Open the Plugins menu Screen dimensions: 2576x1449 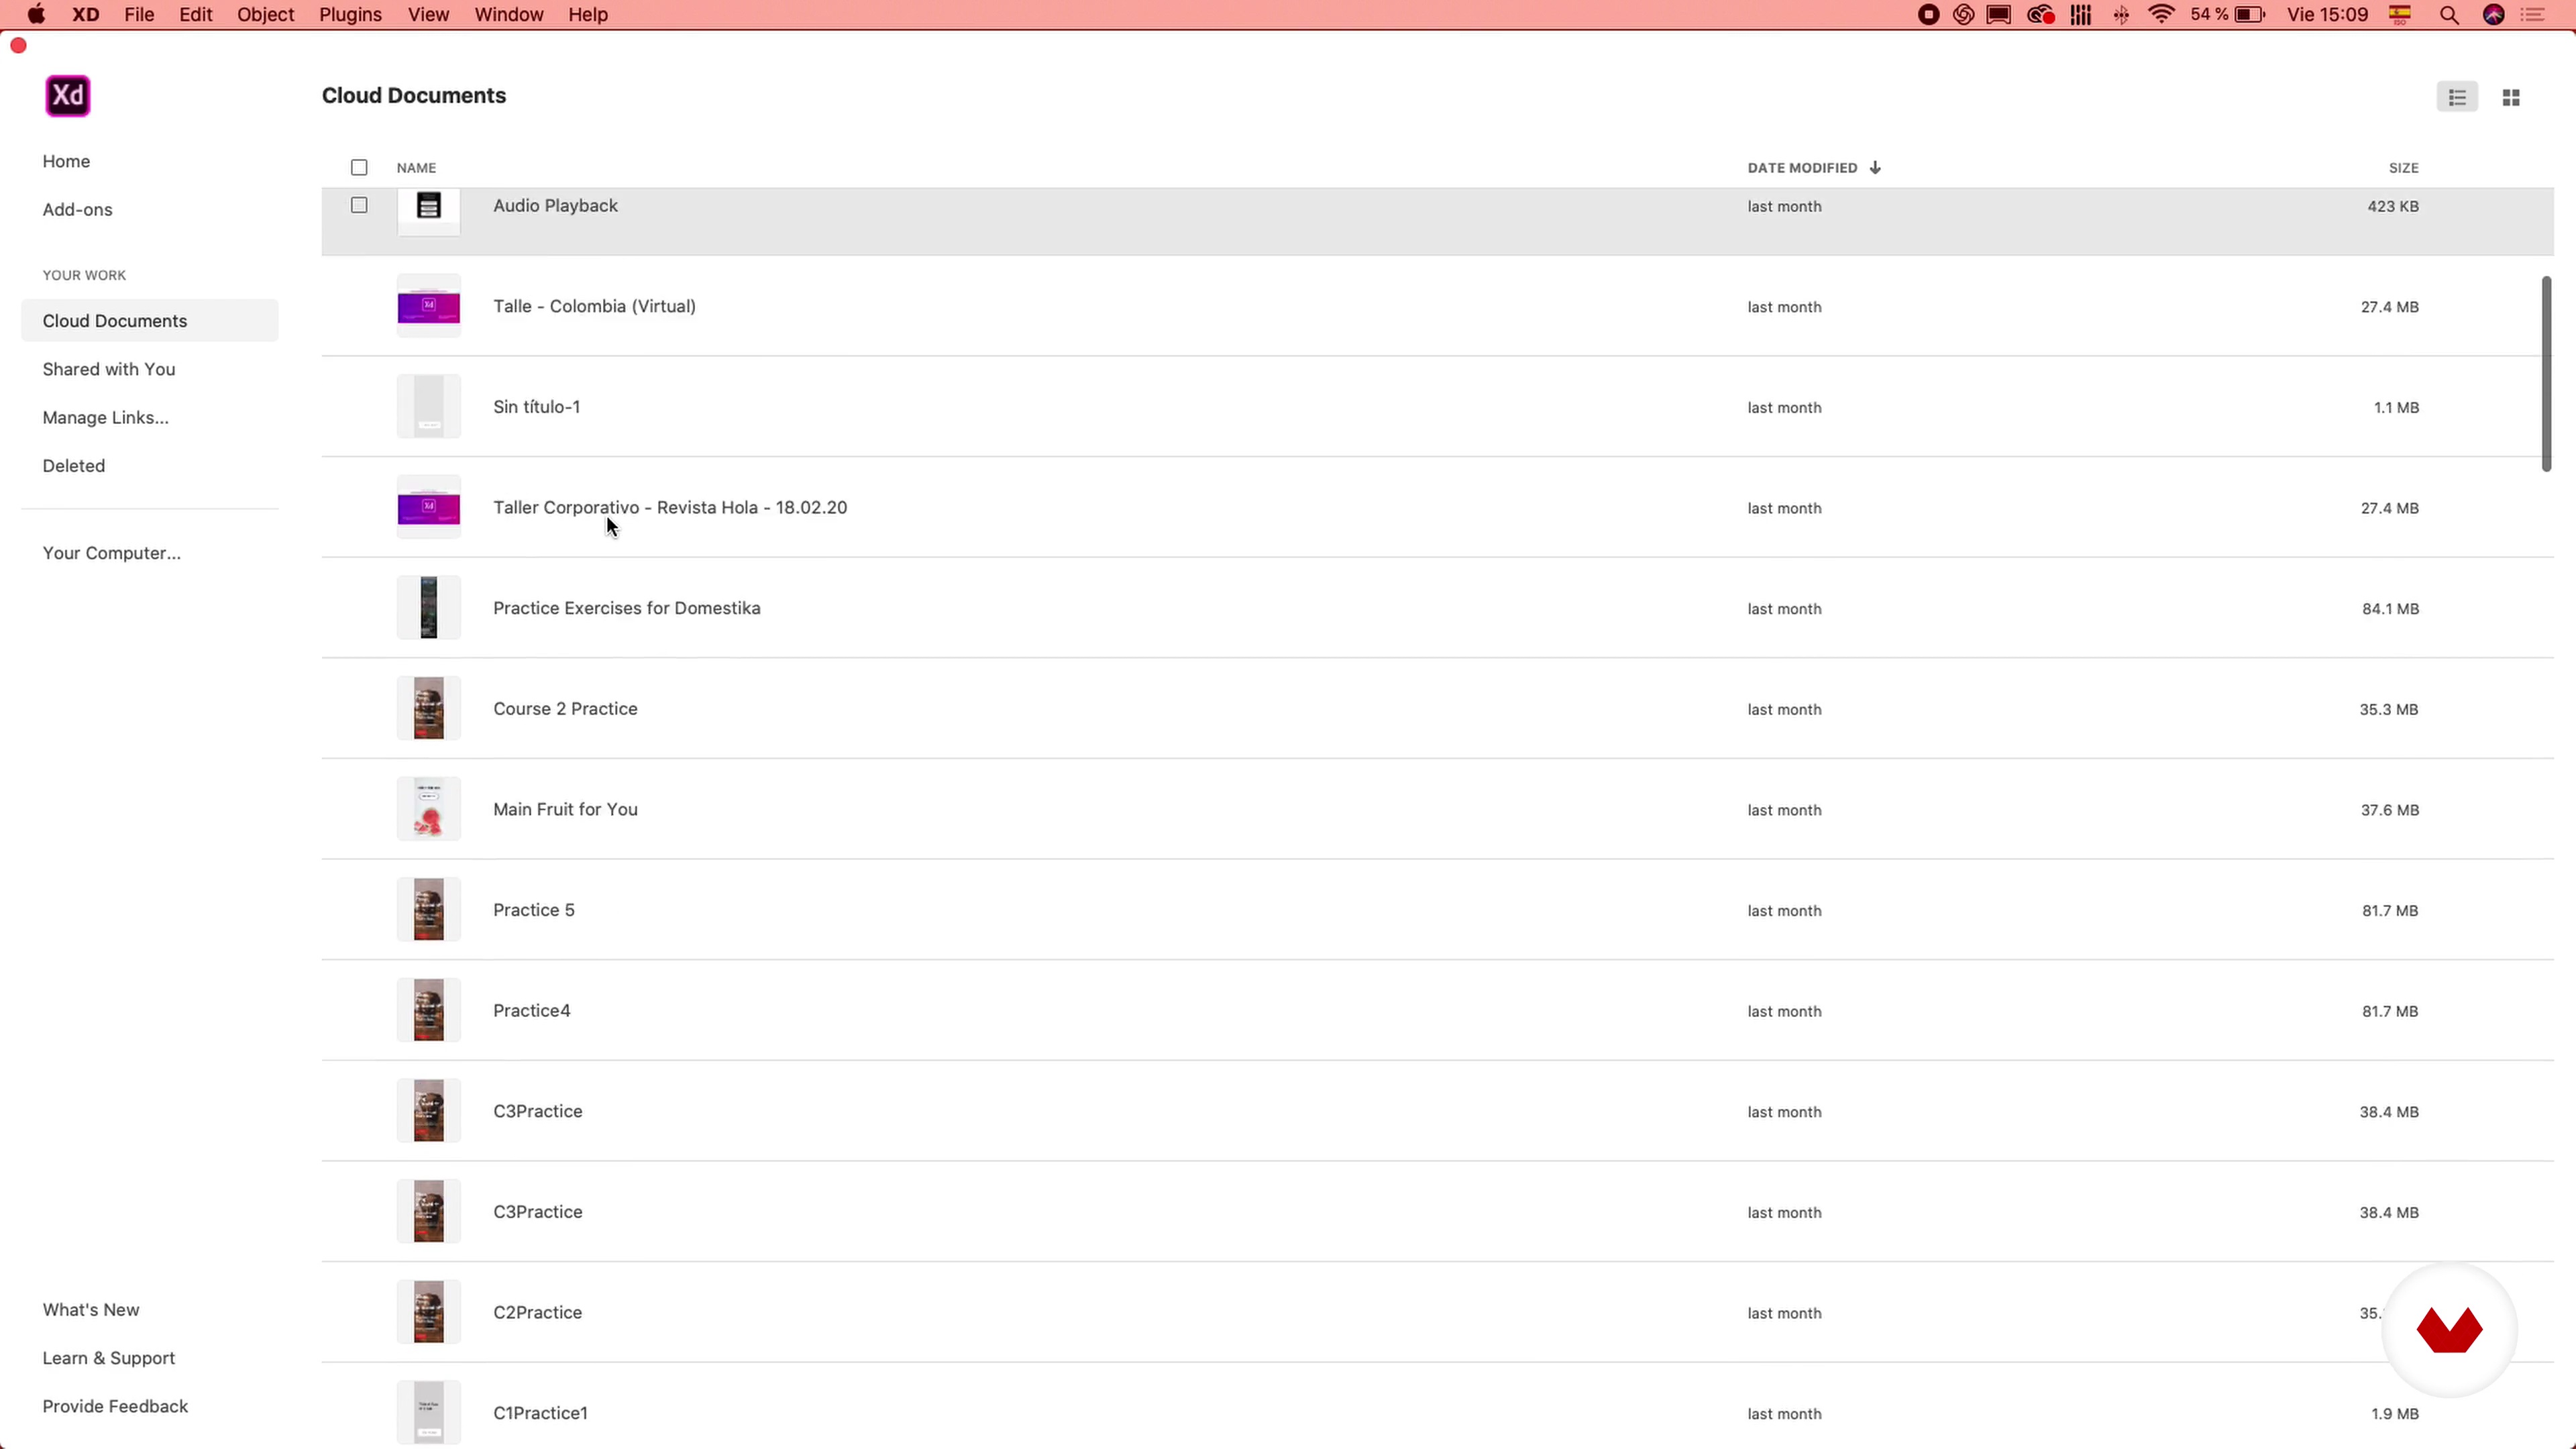pos(350,14)
